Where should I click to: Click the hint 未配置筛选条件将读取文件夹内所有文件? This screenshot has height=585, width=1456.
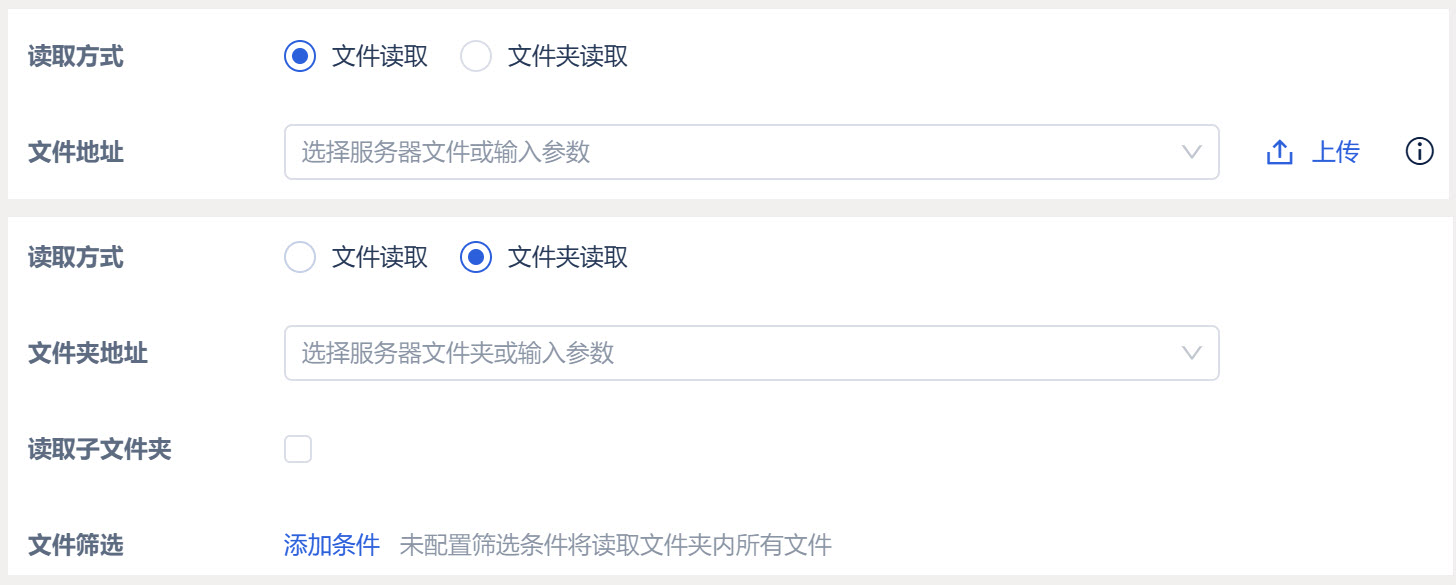click(x=616, y=545)
